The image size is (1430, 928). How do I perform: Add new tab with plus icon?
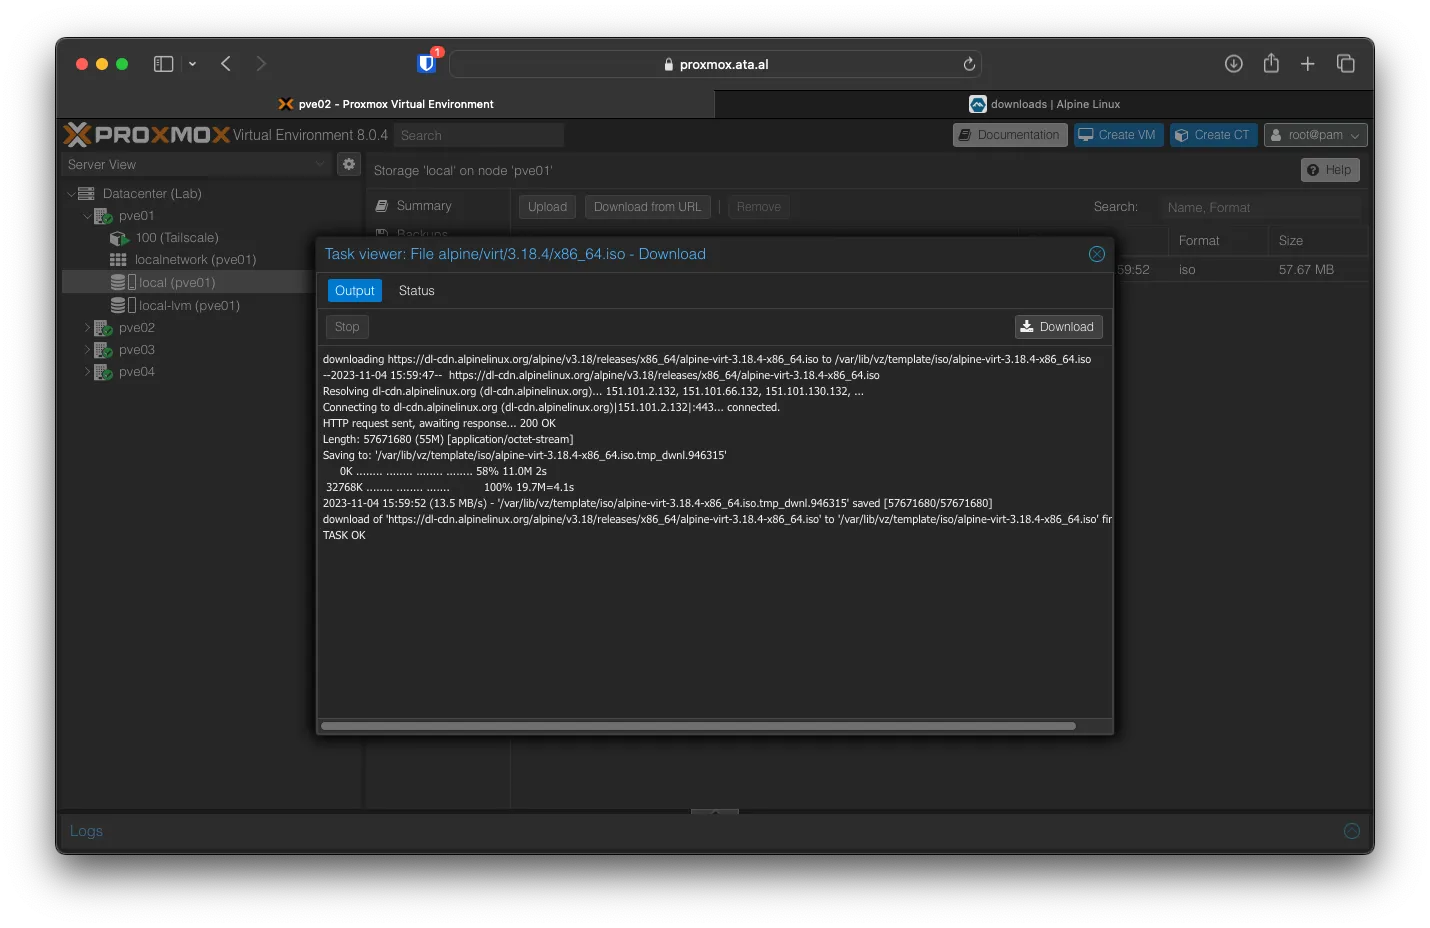coord(1307,64)
